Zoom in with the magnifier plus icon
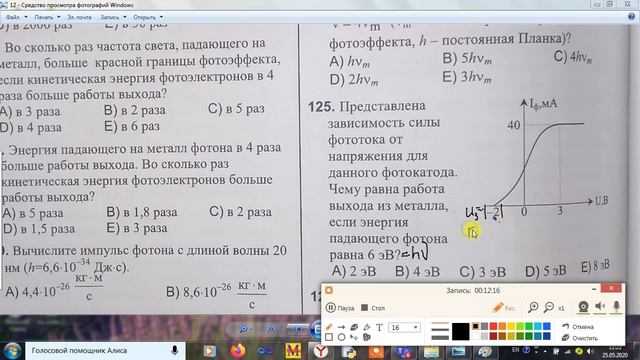The image size is (640, 360). (533, 307)
